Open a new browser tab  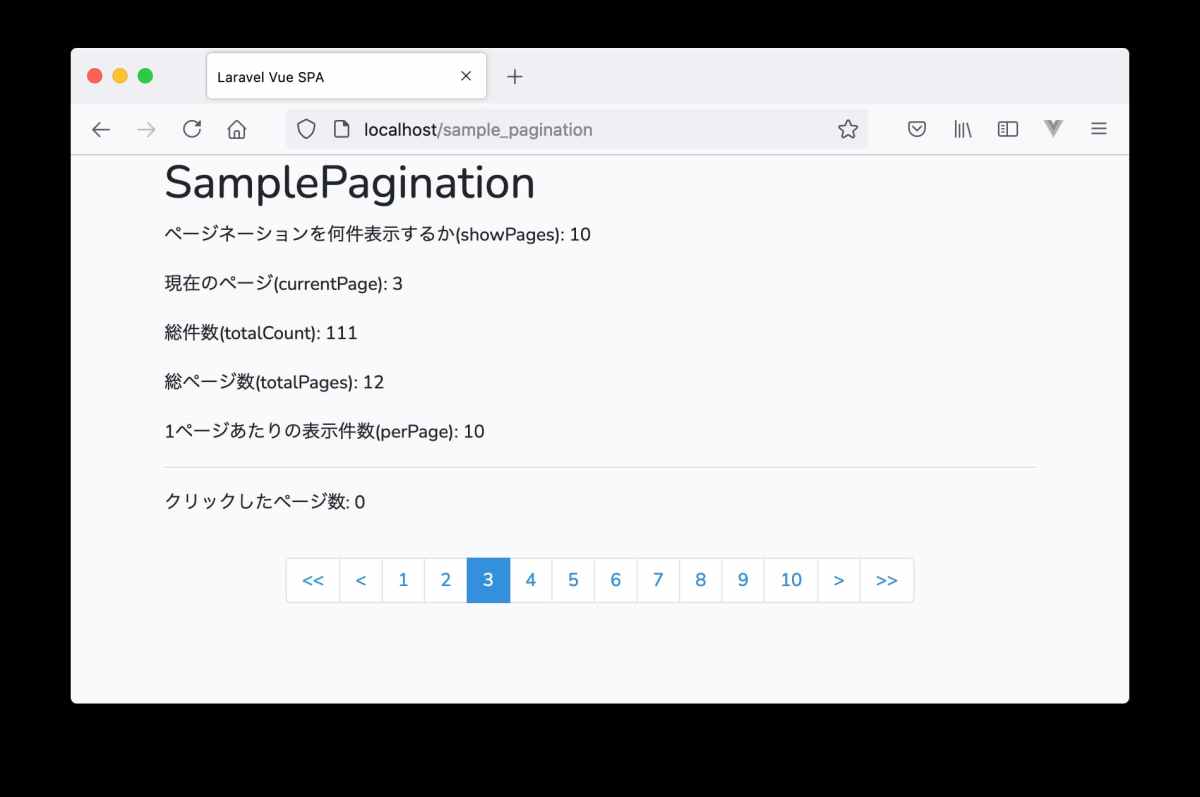pyautogui.click(x=514, y=76)
